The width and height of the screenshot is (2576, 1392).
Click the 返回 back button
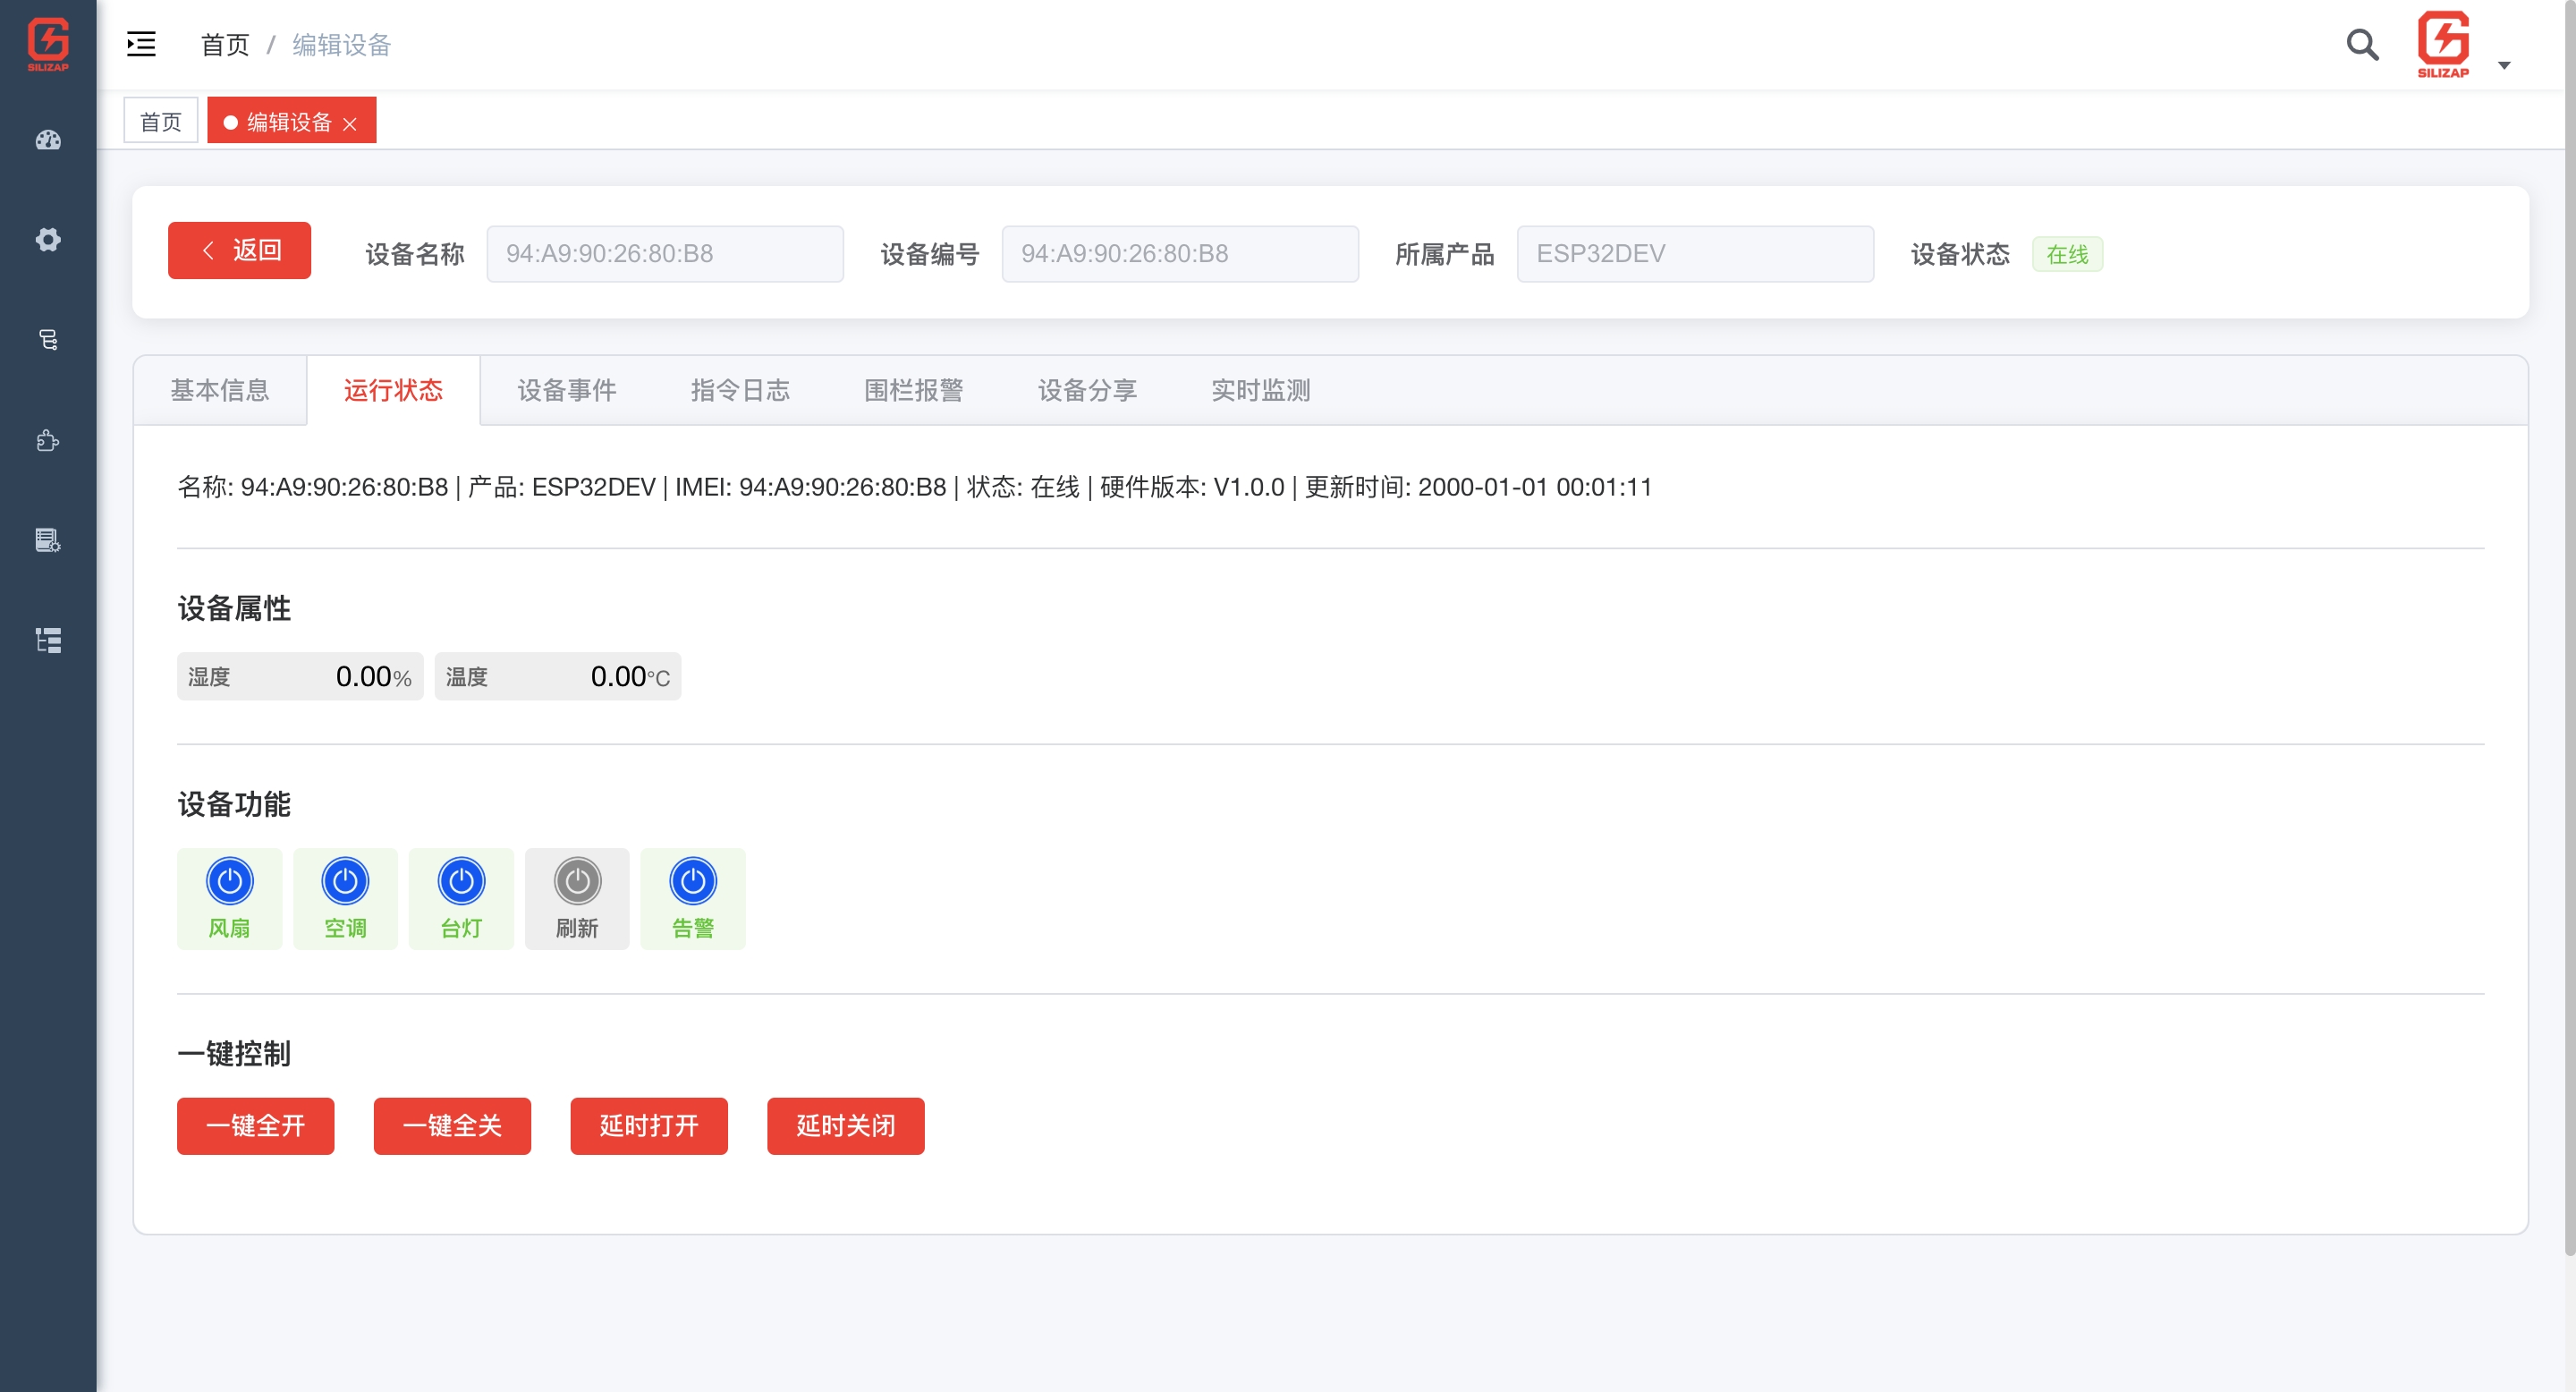pos(239,250)
